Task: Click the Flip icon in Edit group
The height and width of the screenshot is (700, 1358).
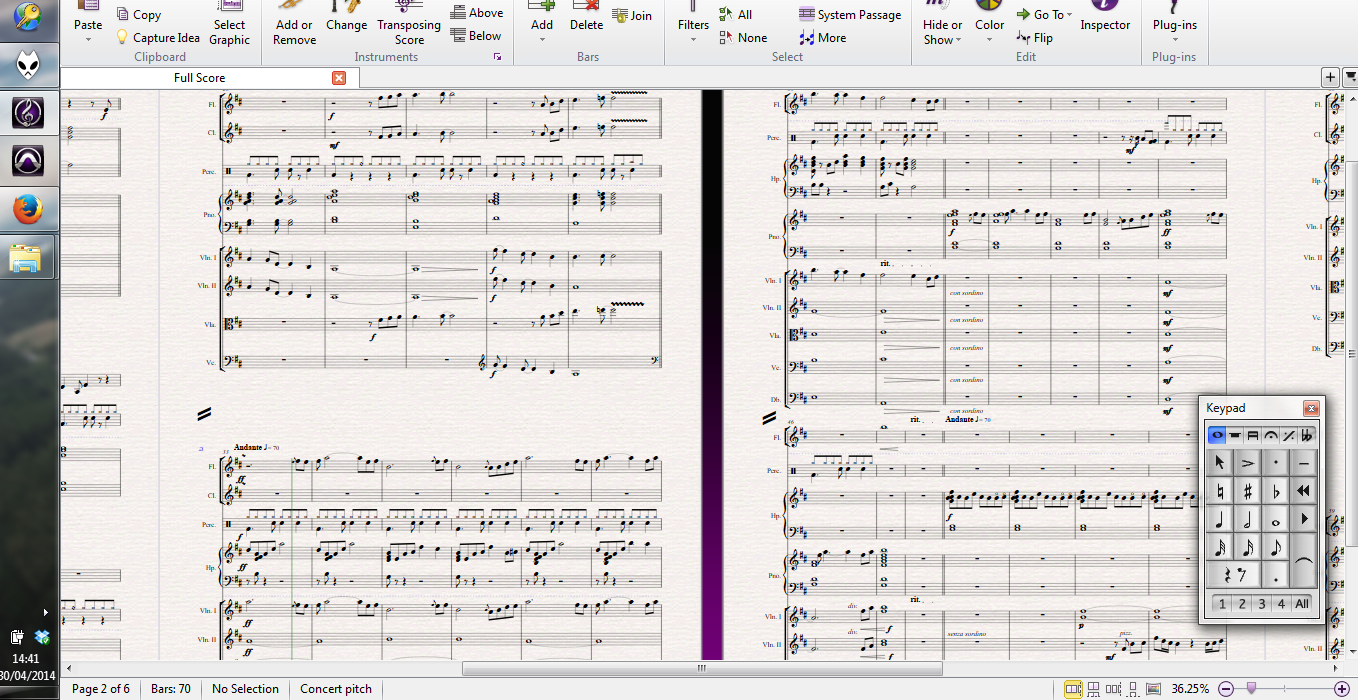Action: click(1024, 38)
